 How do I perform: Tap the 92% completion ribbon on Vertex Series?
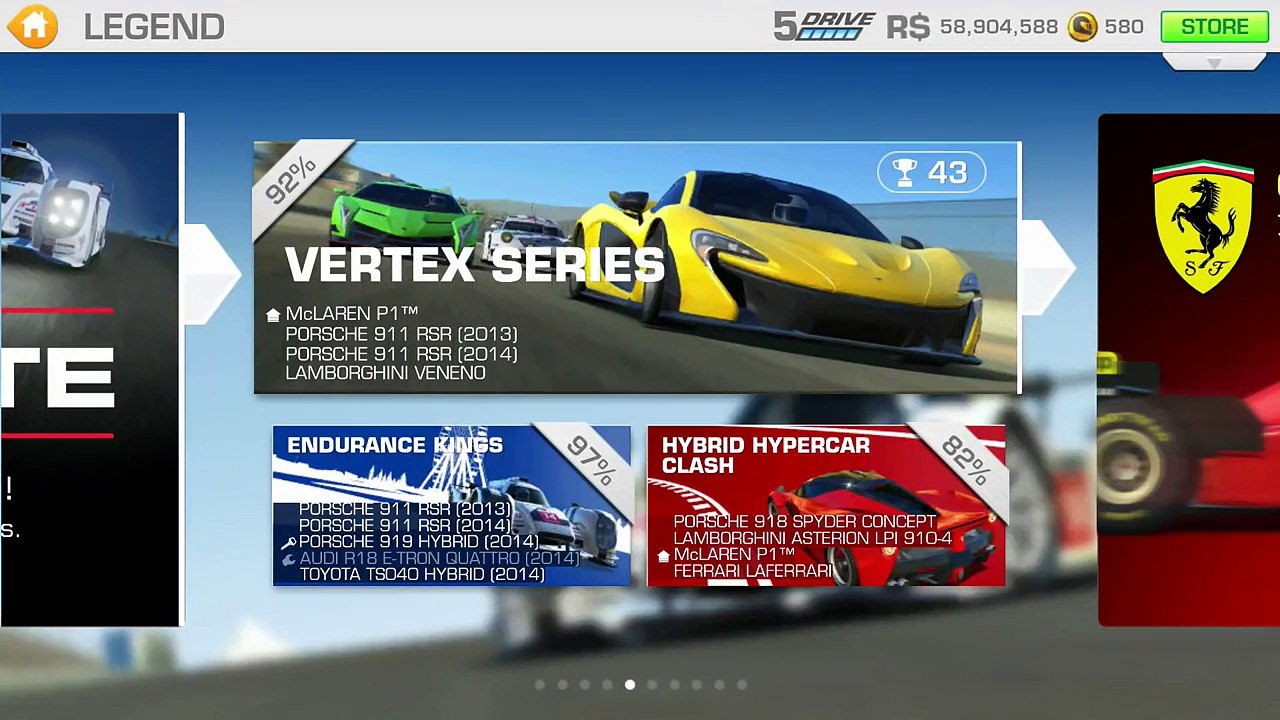click(x=291, y=181)
